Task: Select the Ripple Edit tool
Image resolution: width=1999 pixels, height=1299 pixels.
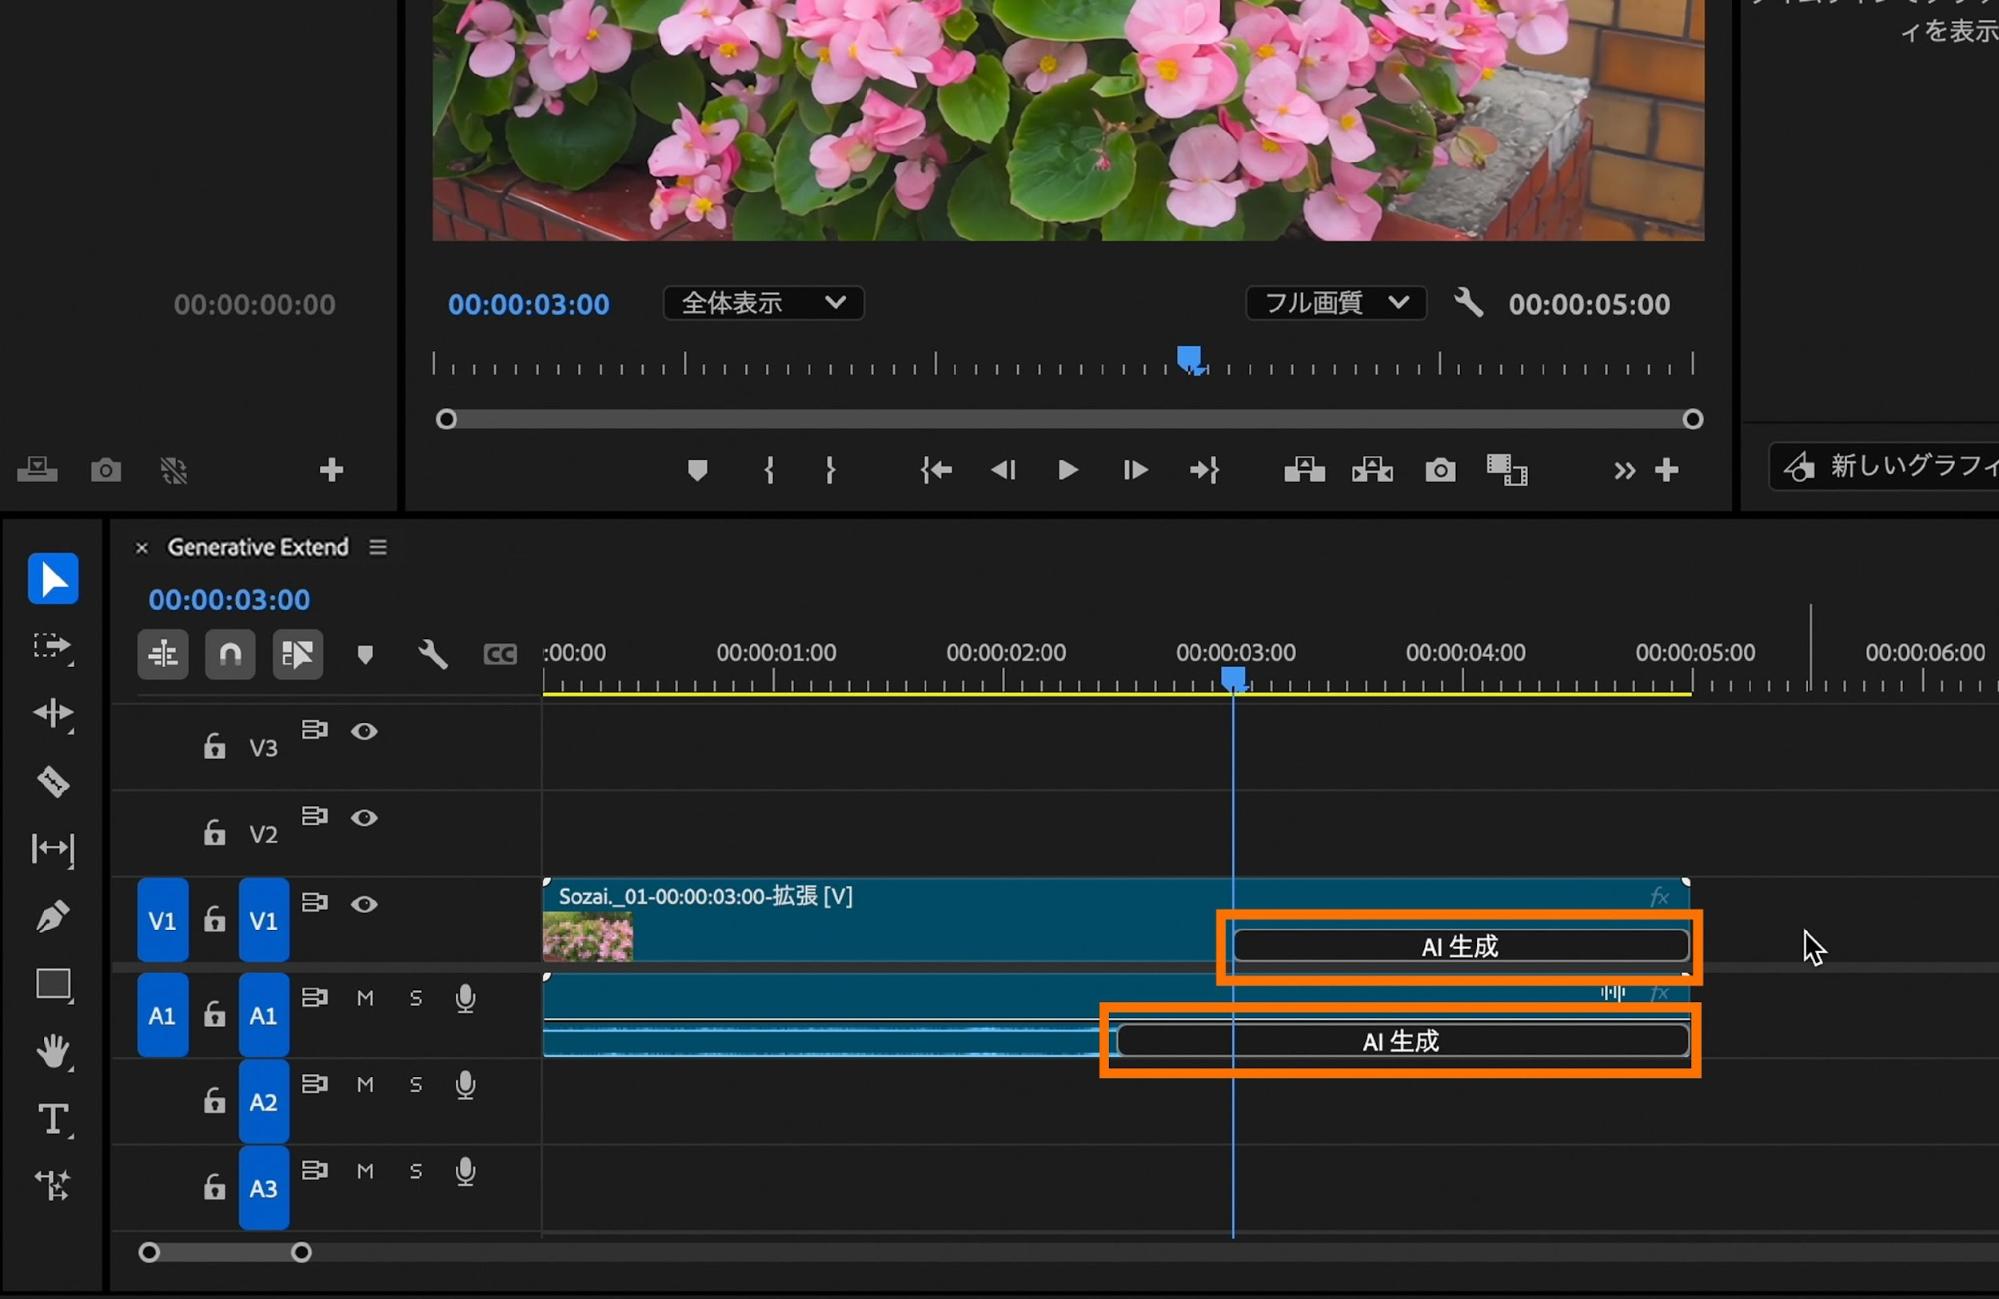Action: (x=53, y=713)
